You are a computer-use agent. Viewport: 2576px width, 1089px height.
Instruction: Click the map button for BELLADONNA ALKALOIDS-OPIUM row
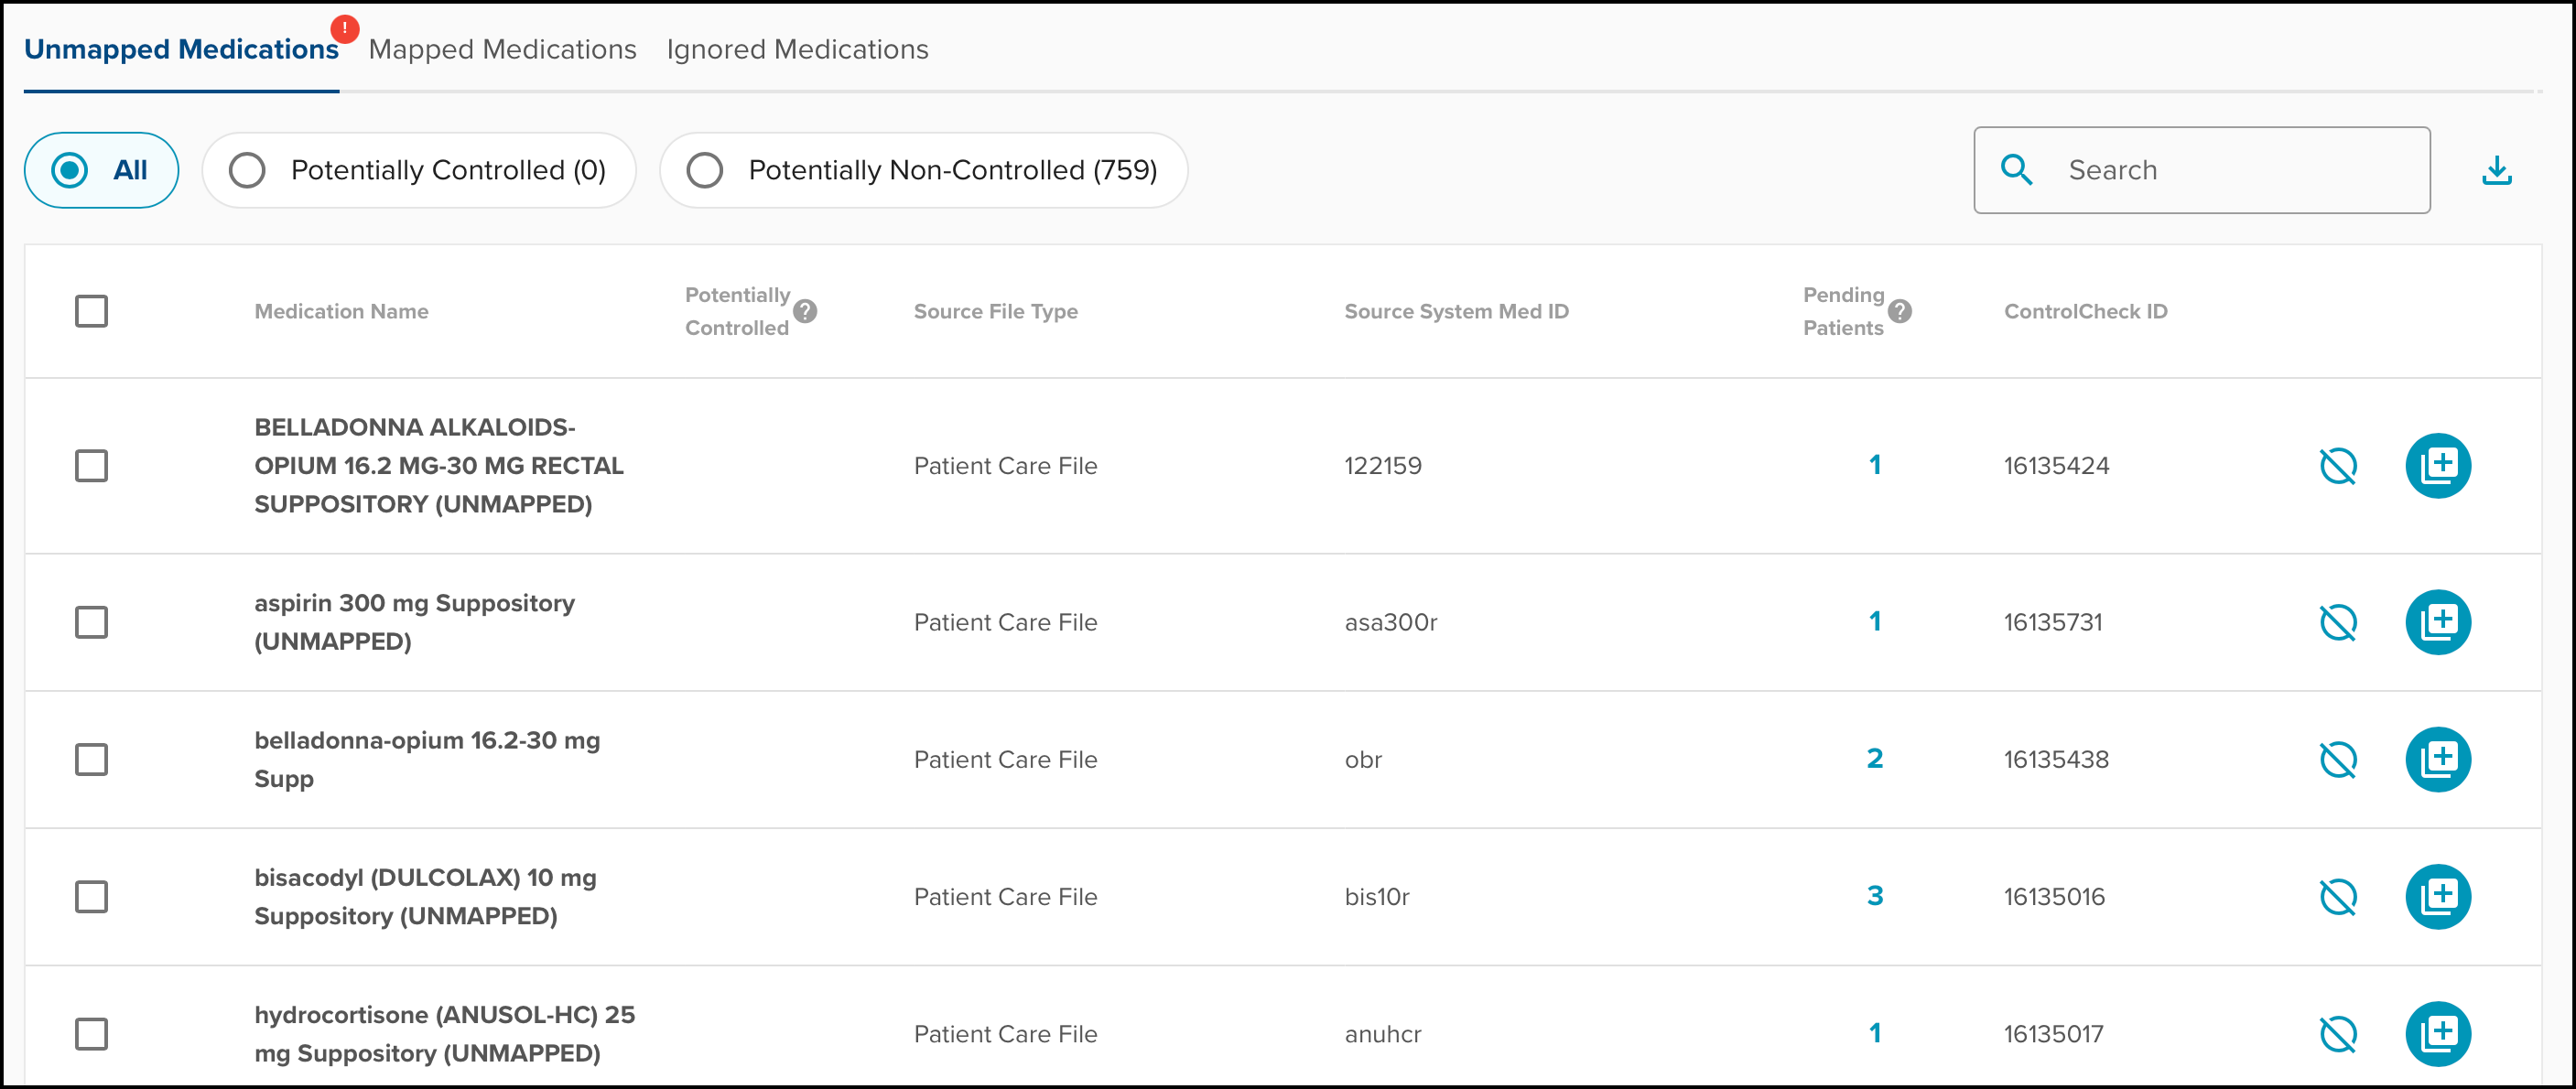click(2437, 466)
